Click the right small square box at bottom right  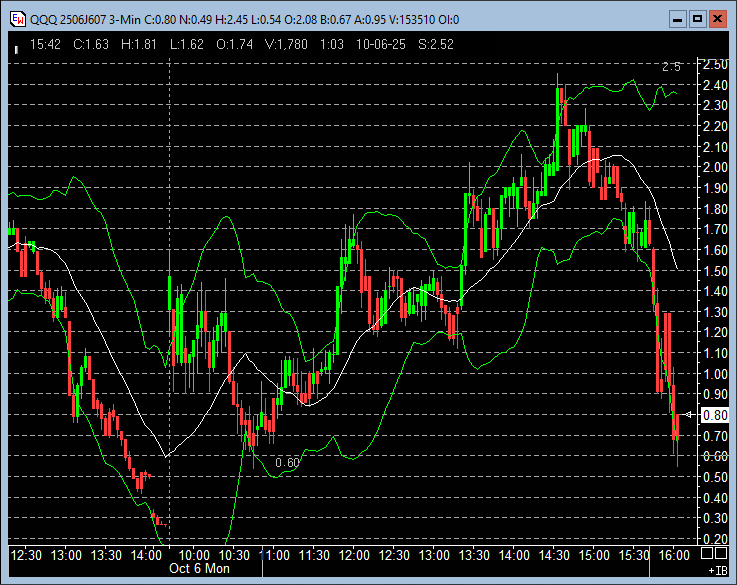(722, 552)
